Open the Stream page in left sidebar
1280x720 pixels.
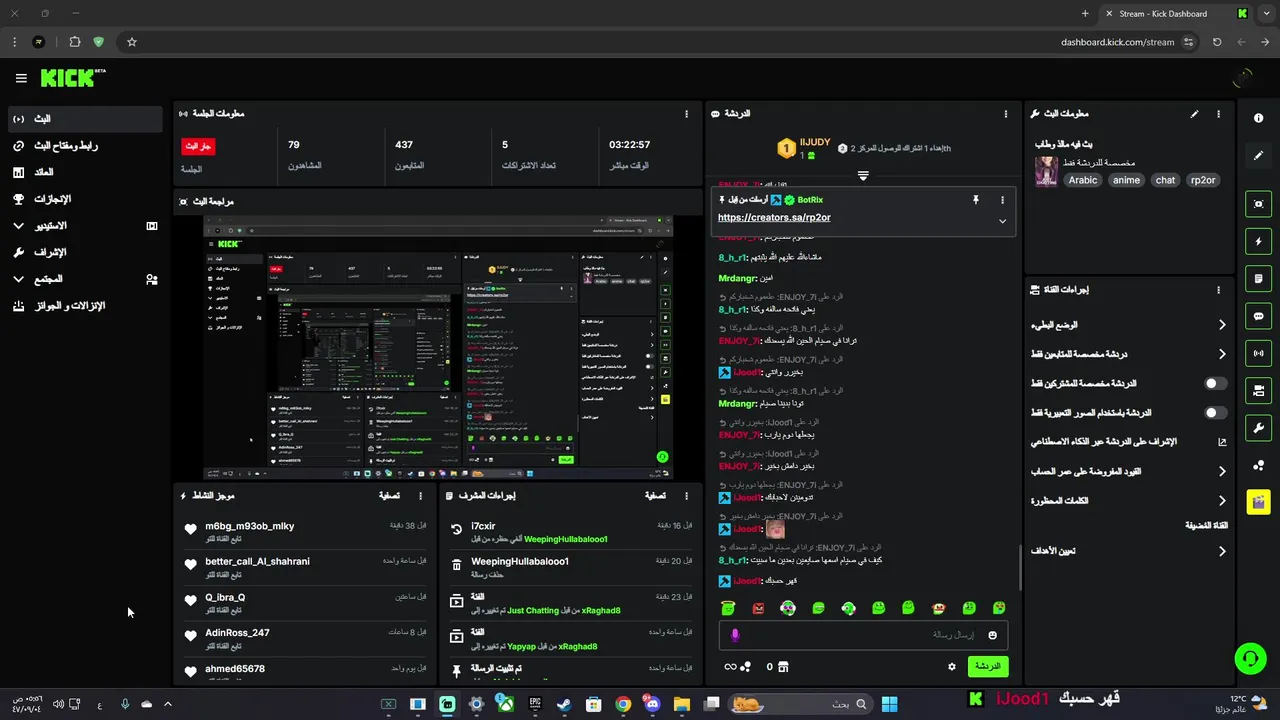(85, 119)
